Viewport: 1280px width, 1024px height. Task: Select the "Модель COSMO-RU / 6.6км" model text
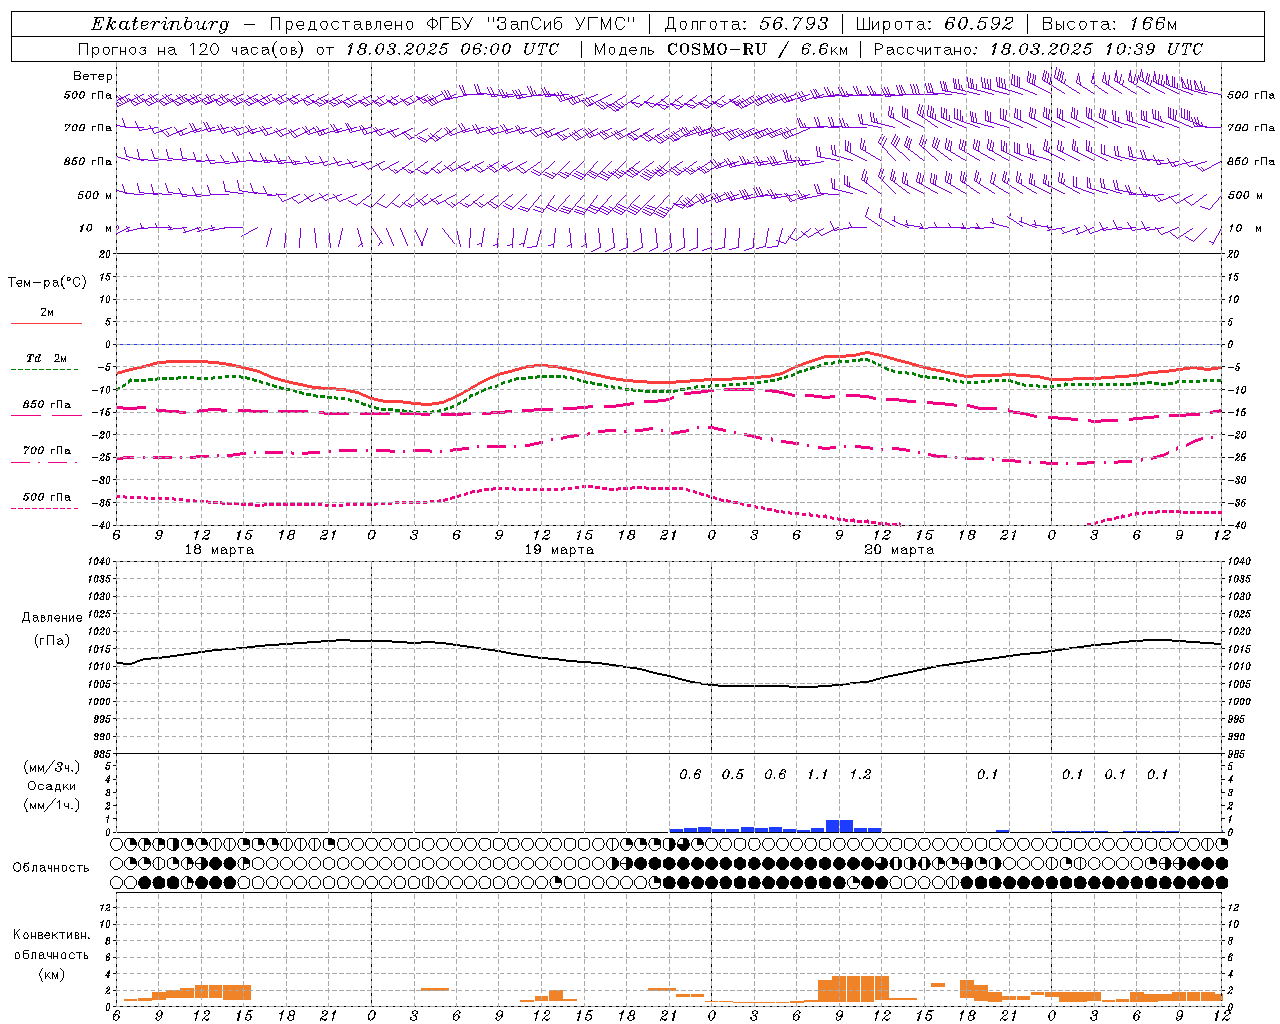tap(721, 49)
